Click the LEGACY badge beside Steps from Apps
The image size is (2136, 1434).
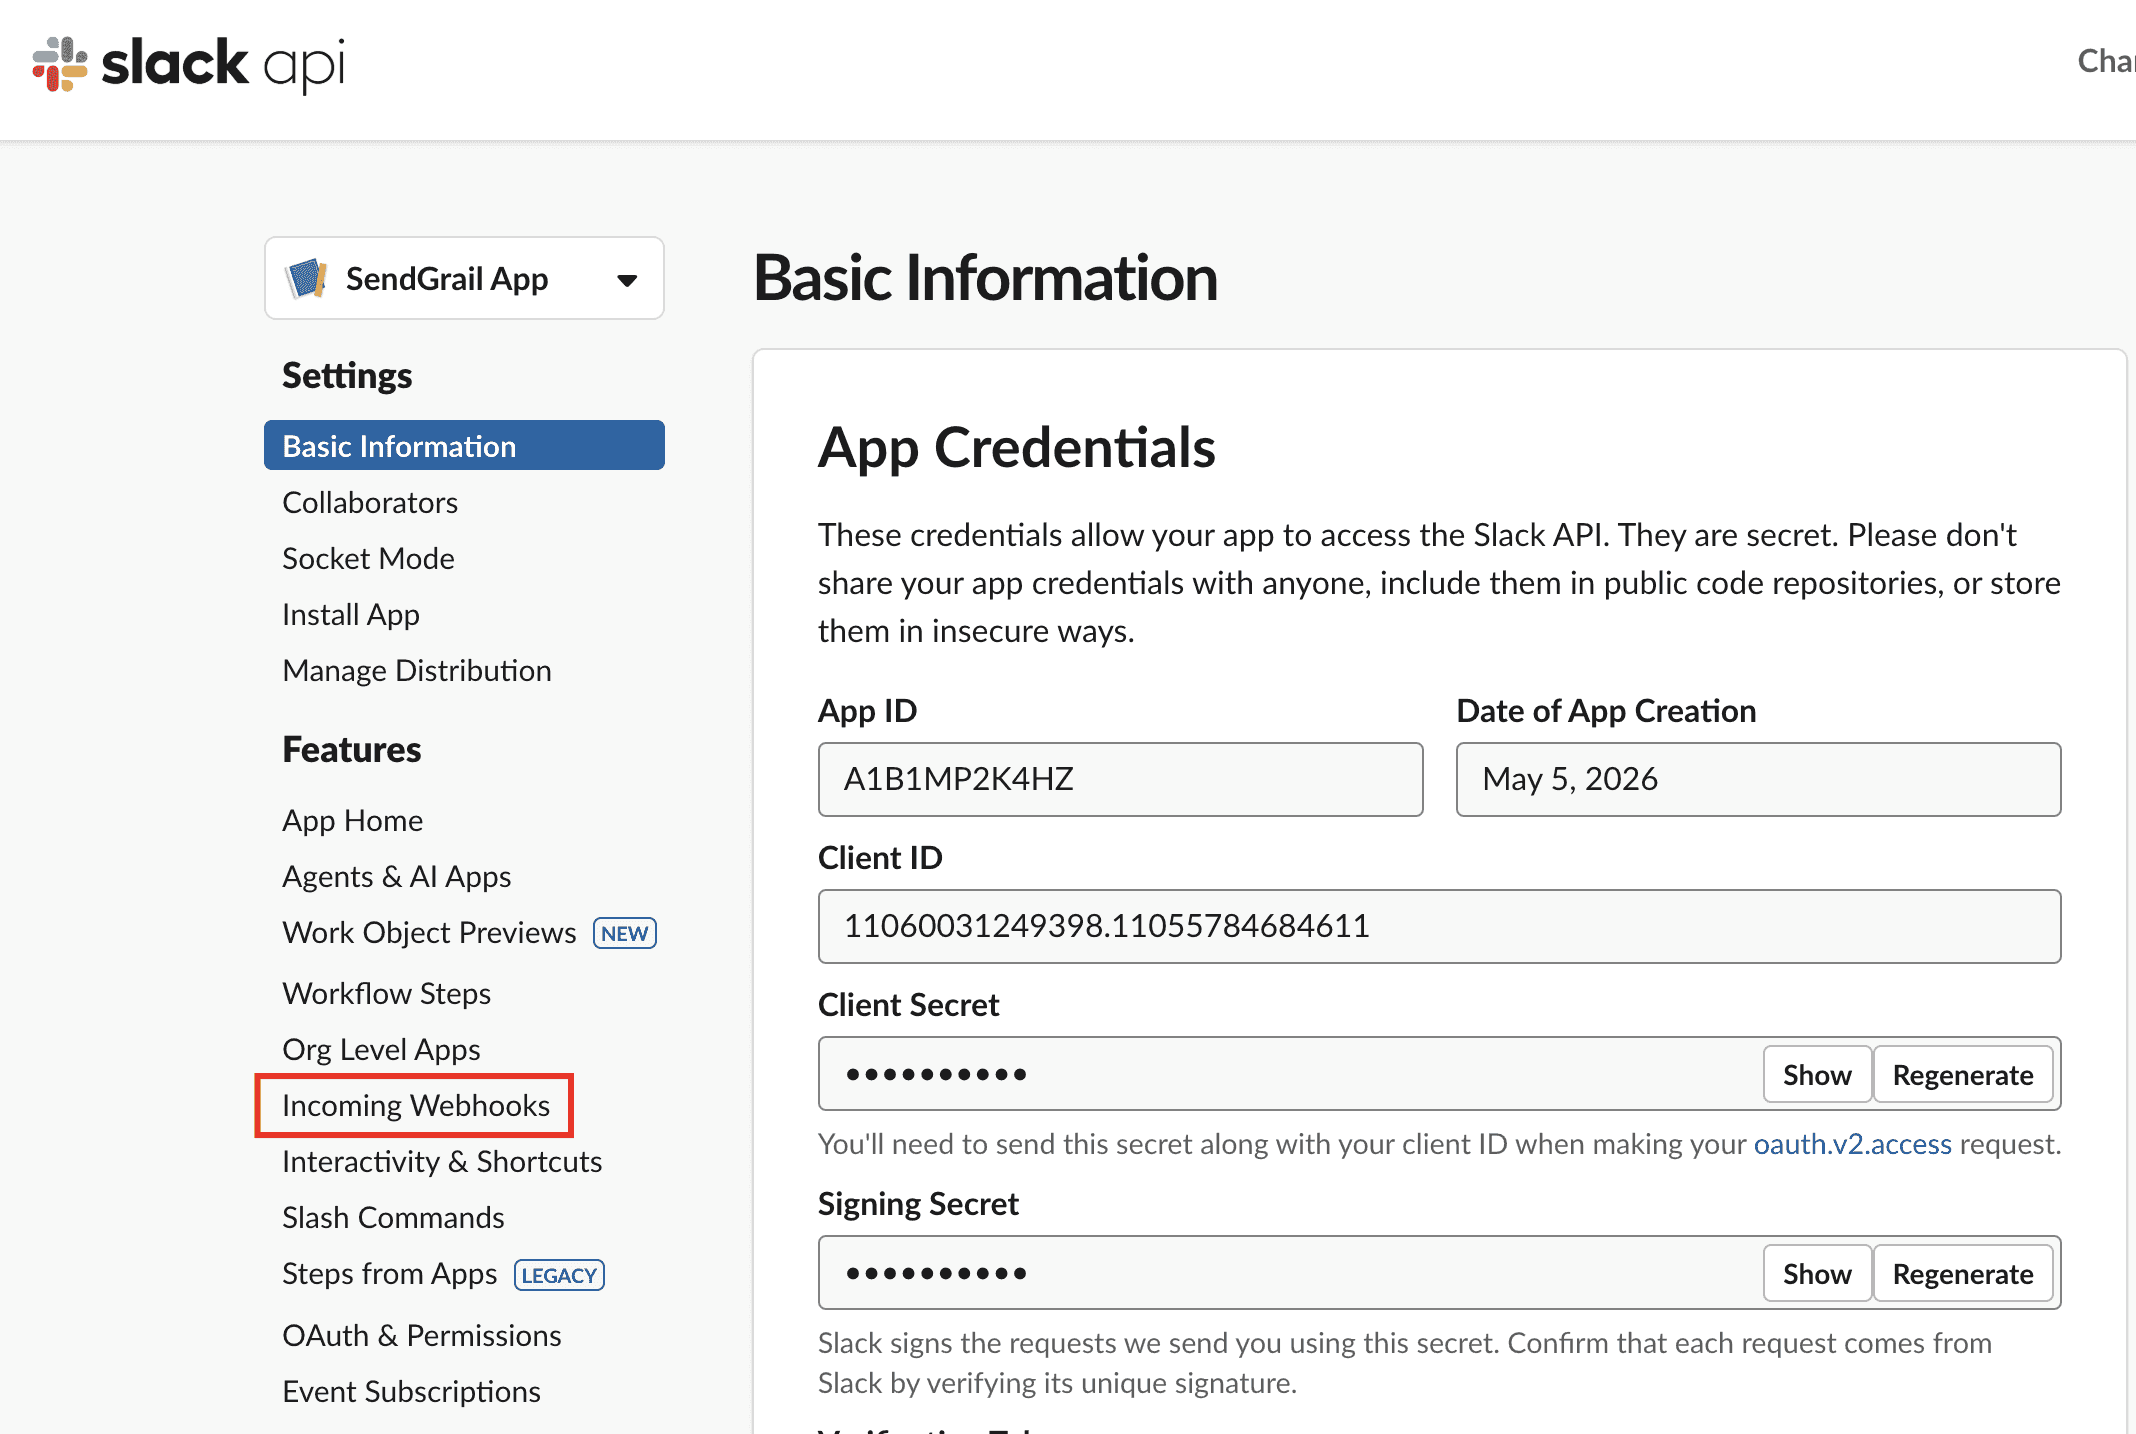point(559,1275)
